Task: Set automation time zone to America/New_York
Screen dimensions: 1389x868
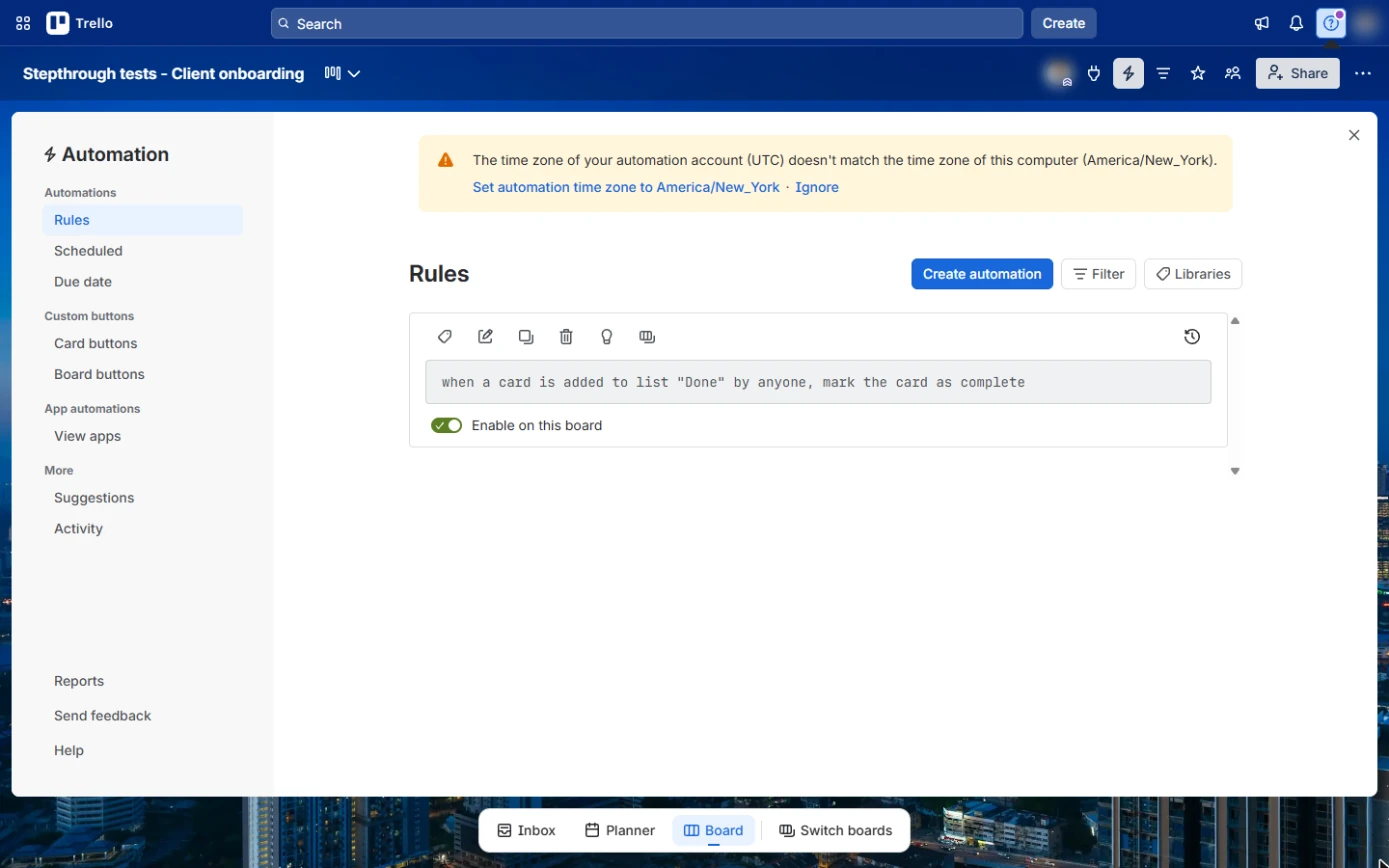Action: [x=626, y=187]
